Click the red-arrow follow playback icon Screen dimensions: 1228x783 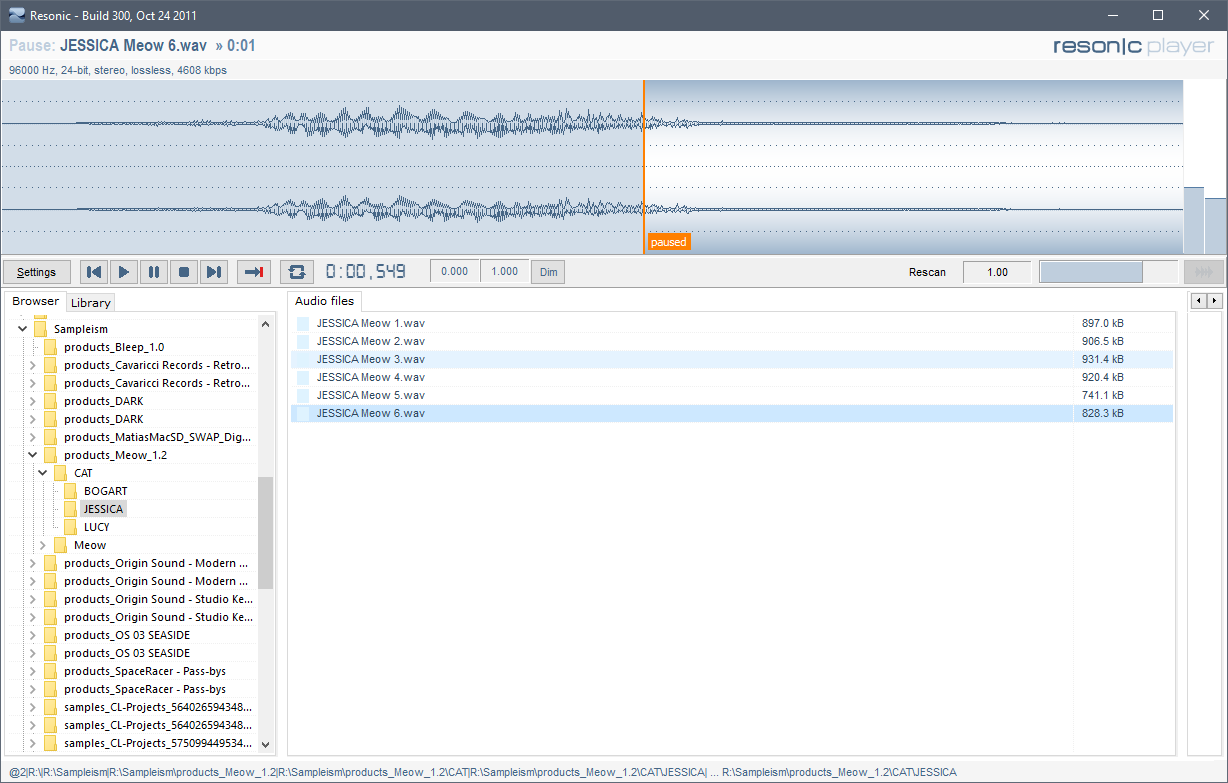(x=254, y=272)
